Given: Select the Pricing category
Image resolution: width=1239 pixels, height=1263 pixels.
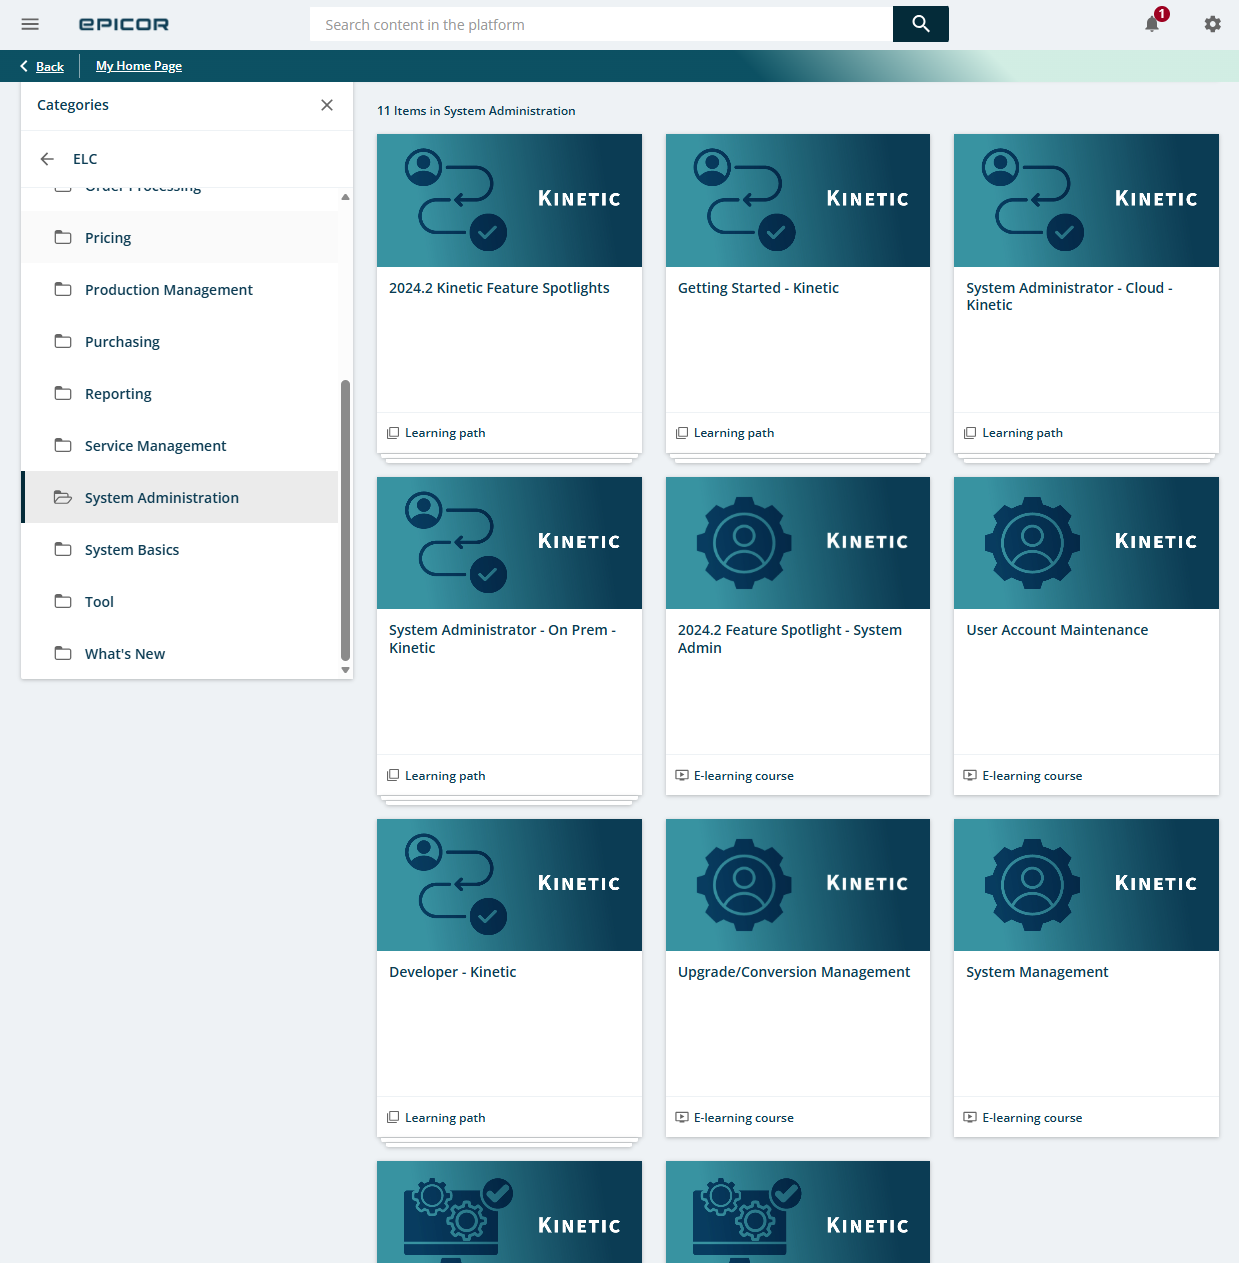Looking at the screenshot, I should pos(180,238).
